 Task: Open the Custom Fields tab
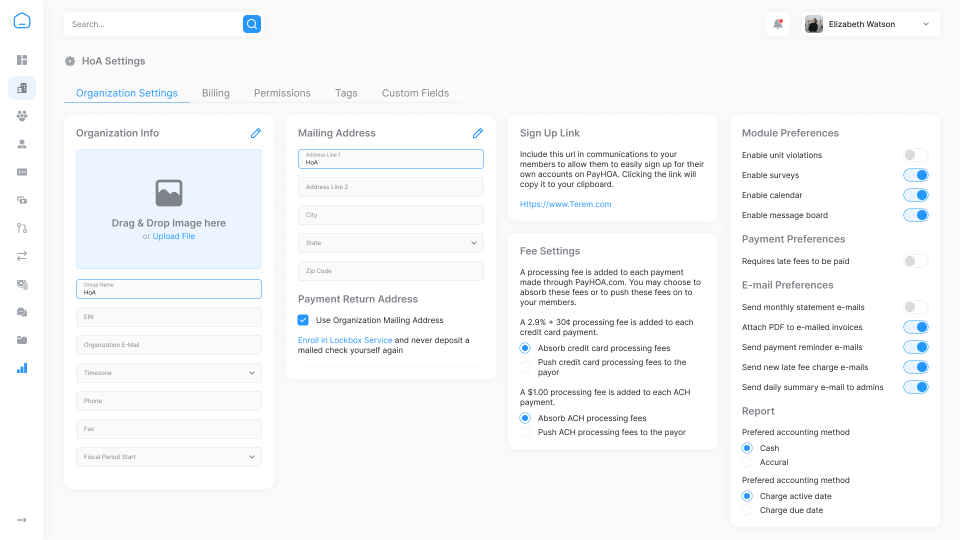coord(415,93)
